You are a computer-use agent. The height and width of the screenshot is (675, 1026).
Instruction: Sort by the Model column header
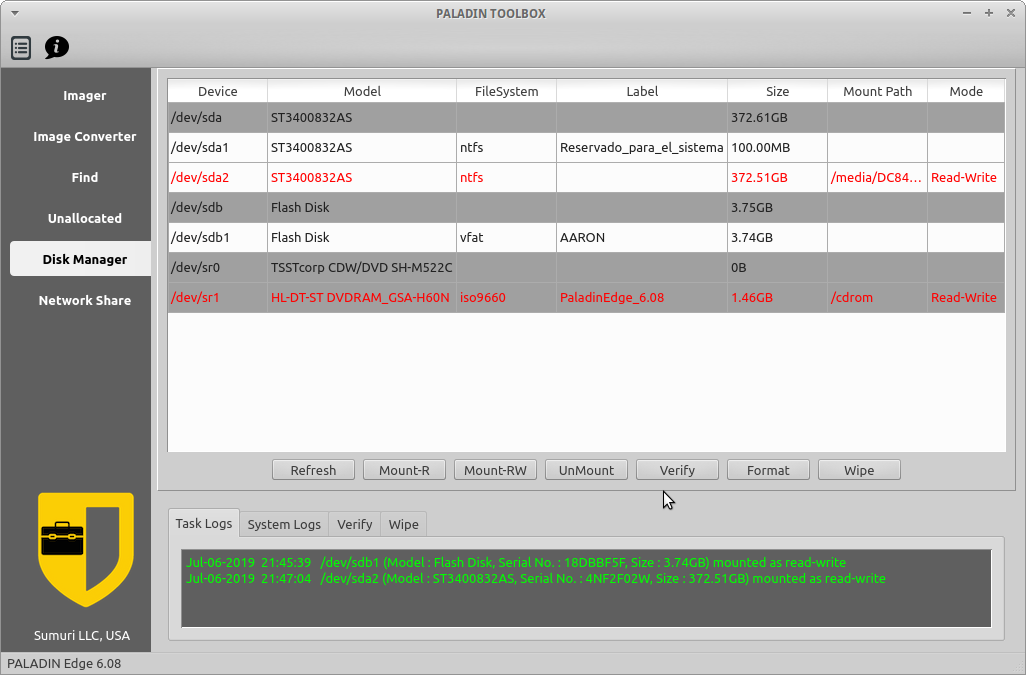click(x=362, y=92)
